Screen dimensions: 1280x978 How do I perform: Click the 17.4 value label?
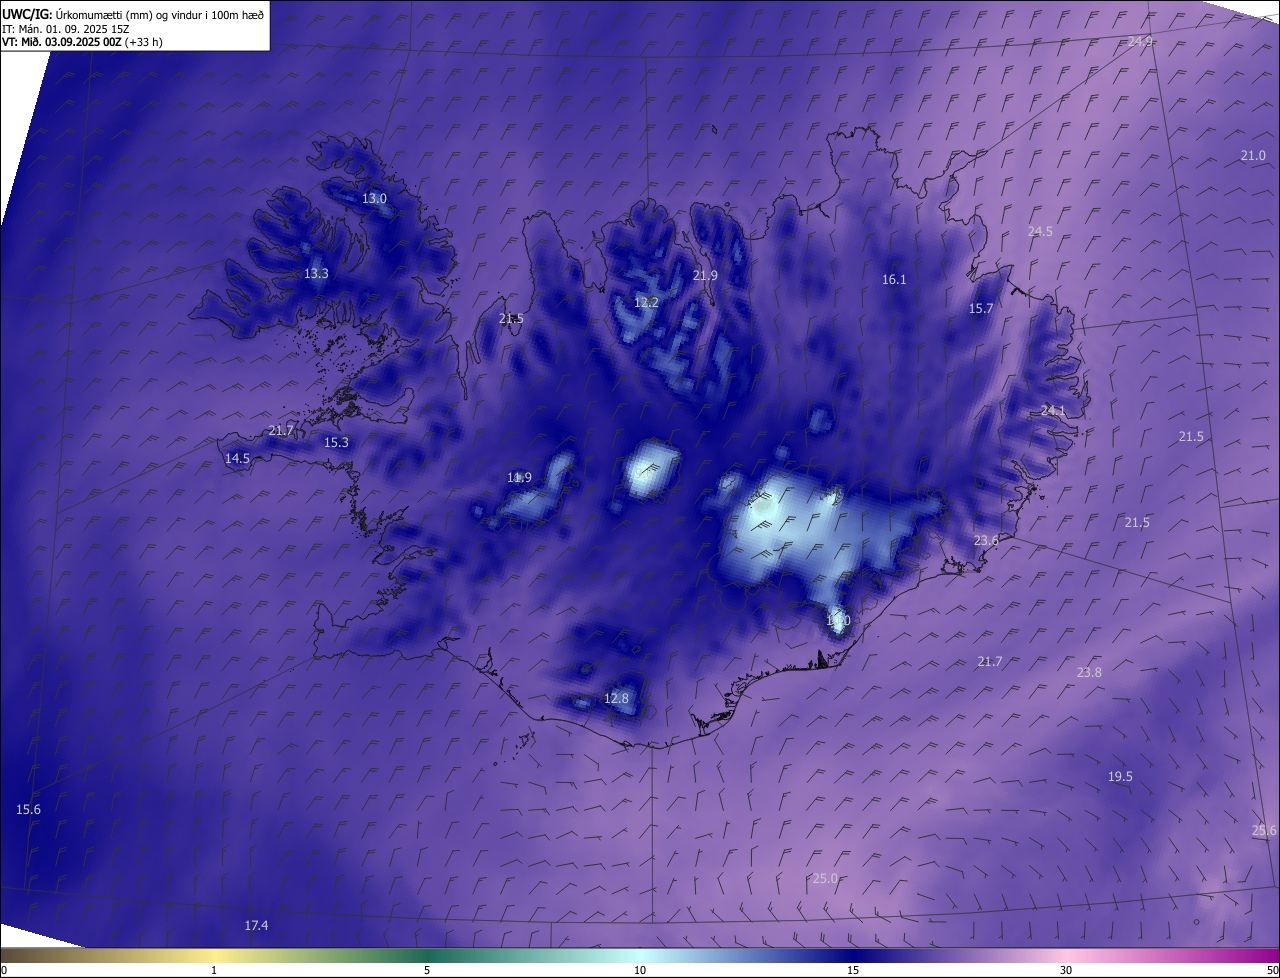pyautogui.click(x=256, y=925)
